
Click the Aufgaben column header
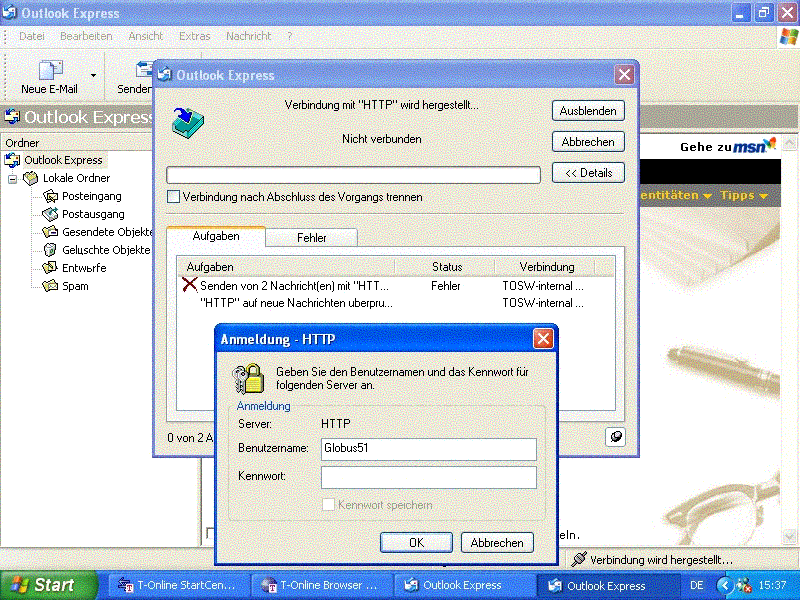[286, 267]
